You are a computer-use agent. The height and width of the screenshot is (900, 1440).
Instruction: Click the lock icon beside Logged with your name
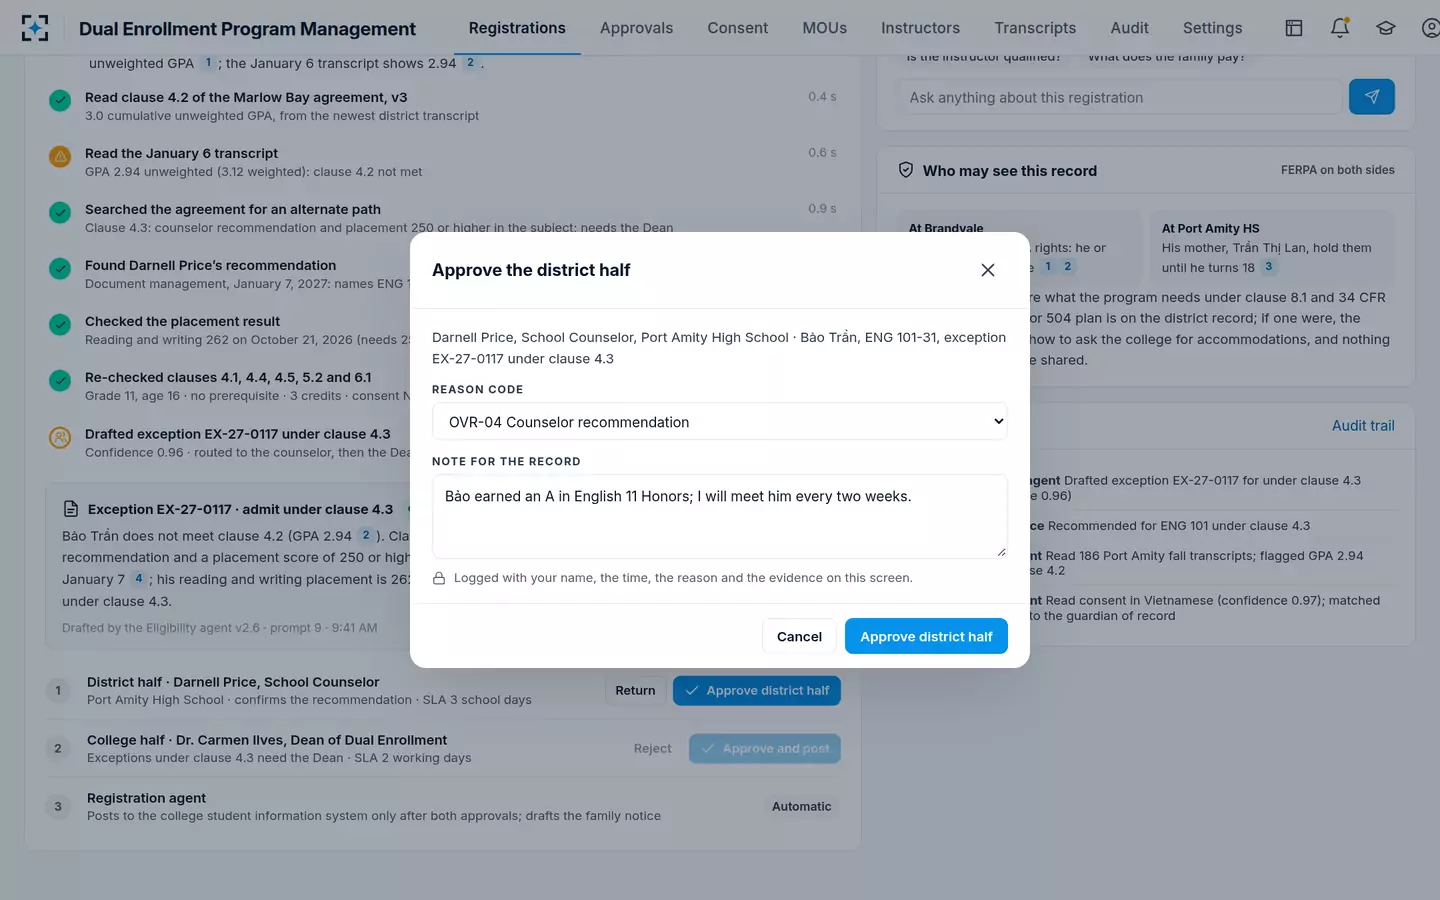coord(439,578)
